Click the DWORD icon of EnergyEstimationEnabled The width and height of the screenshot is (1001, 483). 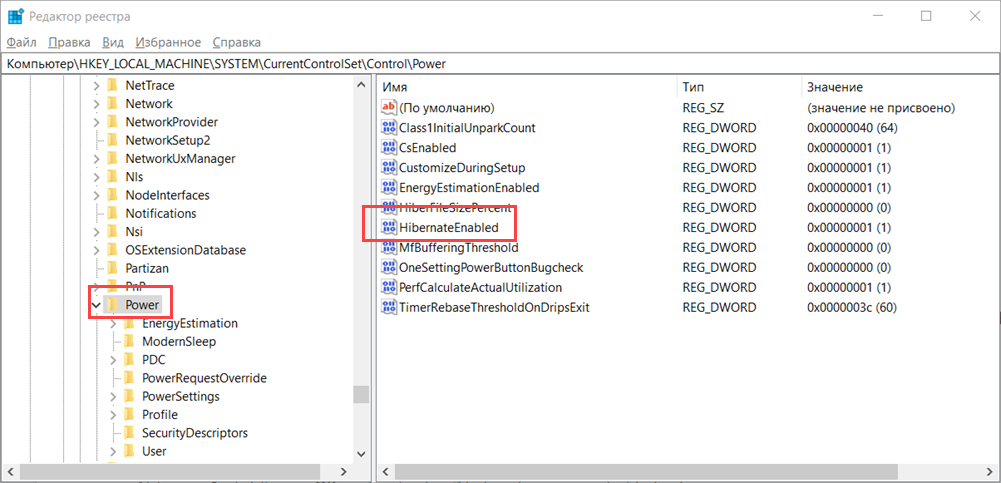click(389, 188)
